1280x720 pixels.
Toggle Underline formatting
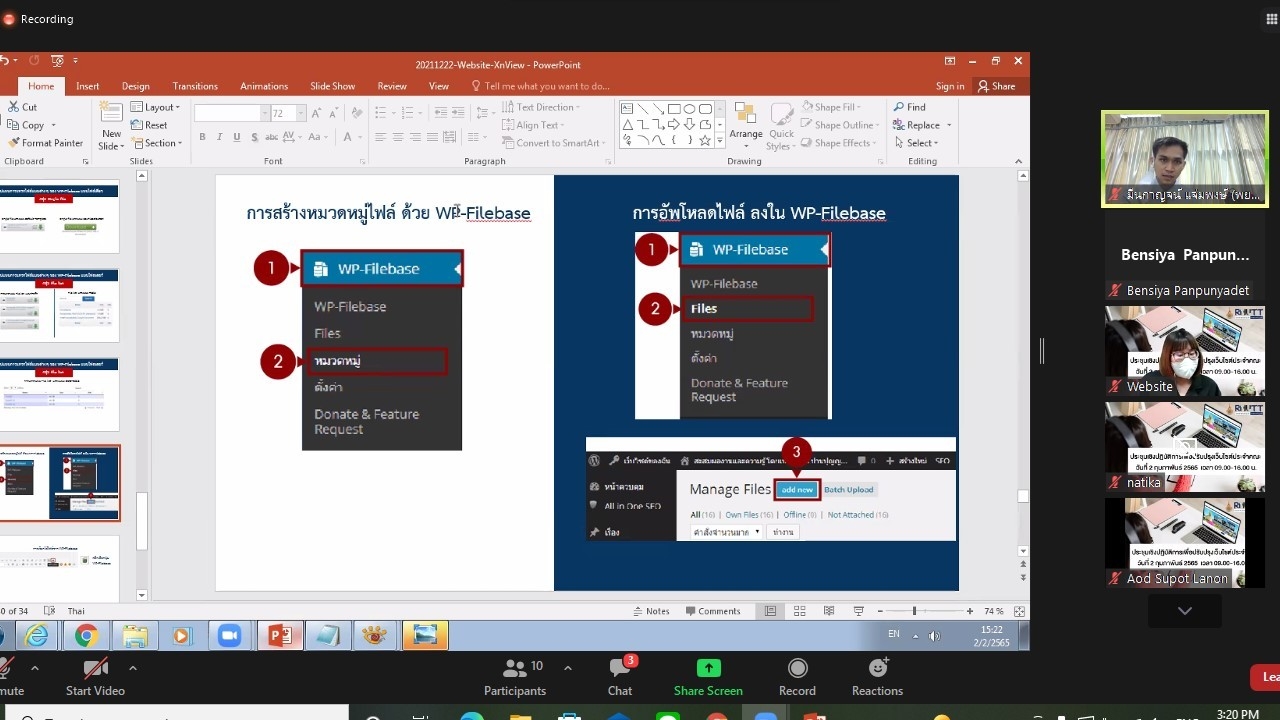[x=237, y=137]
